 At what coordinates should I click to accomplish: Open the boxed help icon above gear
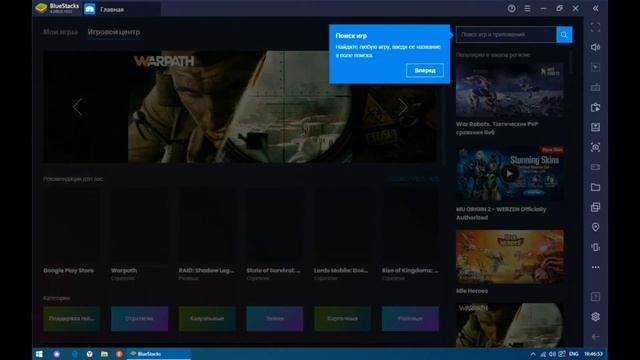pyautogui.click(x=596, y=297)
